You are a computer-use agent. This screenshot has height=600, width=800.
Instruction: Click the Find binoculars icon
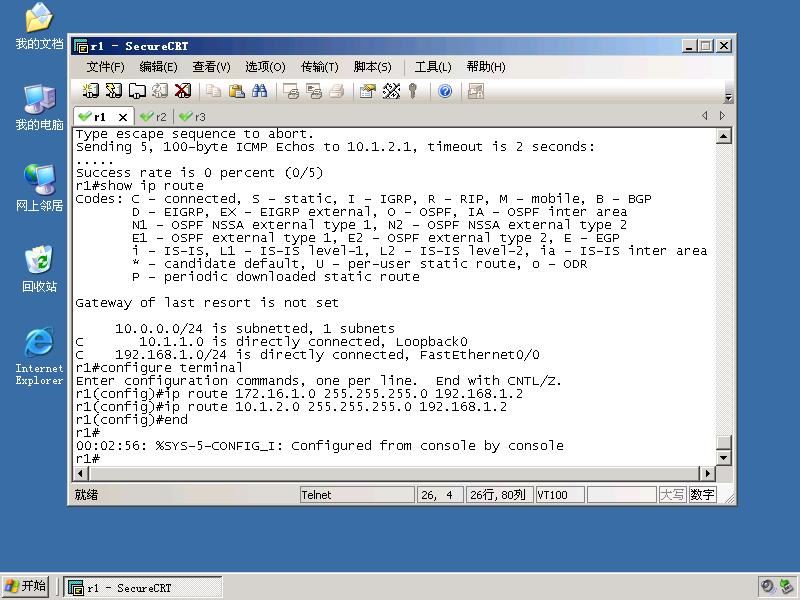click(259, 91)
